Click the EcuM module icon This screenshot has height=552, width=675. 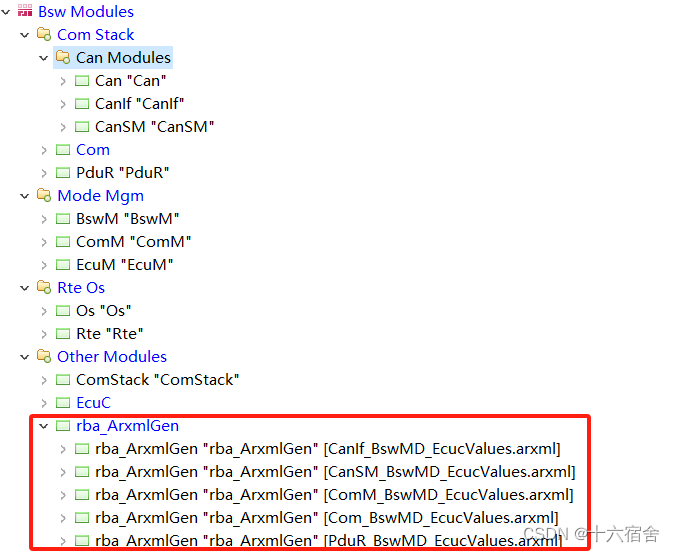click(63, 264)
